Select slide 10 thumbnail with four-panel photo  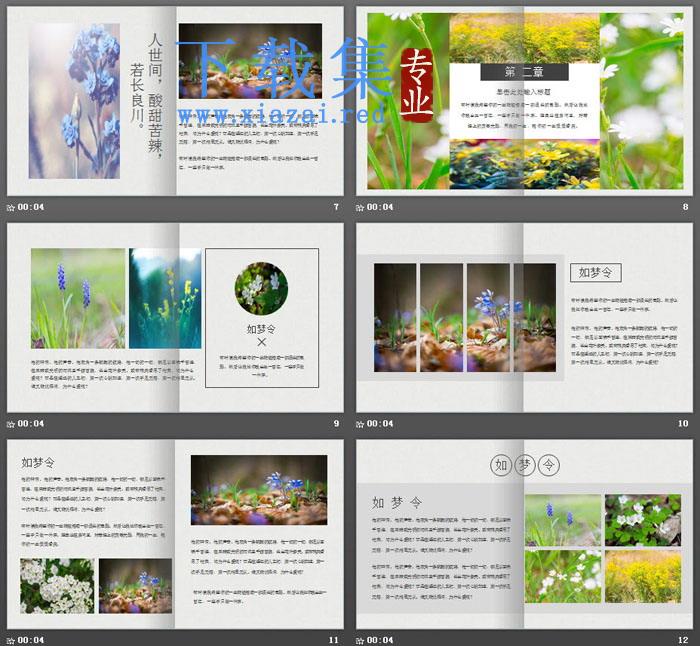coord(524,317)
